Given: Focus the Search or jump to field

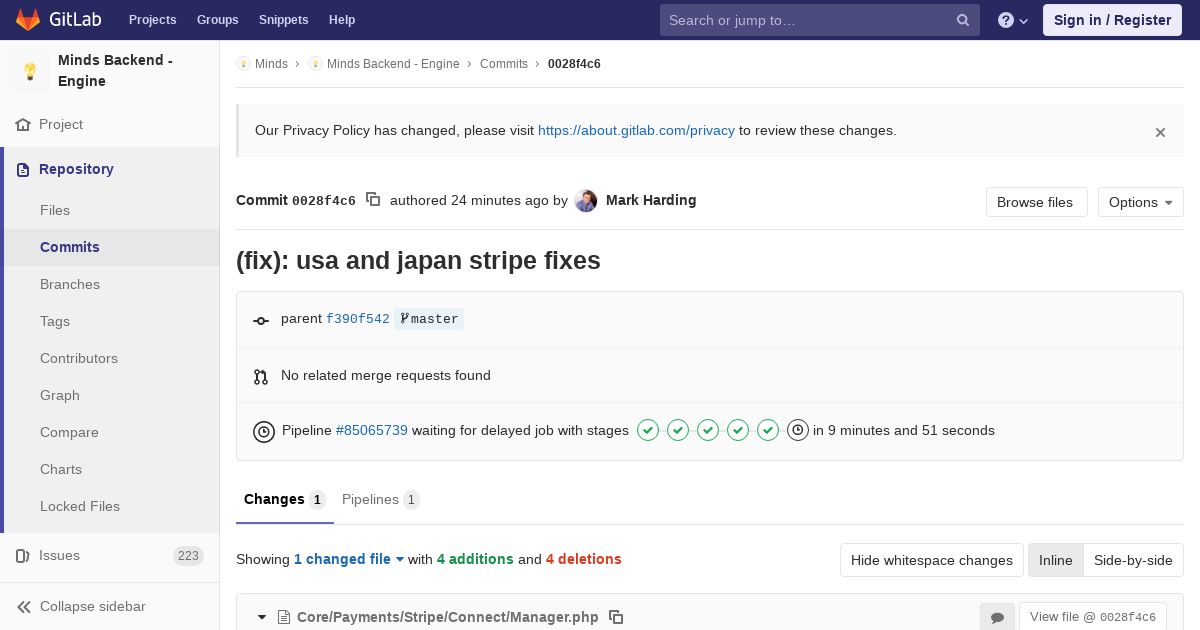Looking at the screenshot, I should tap(820, 20).
